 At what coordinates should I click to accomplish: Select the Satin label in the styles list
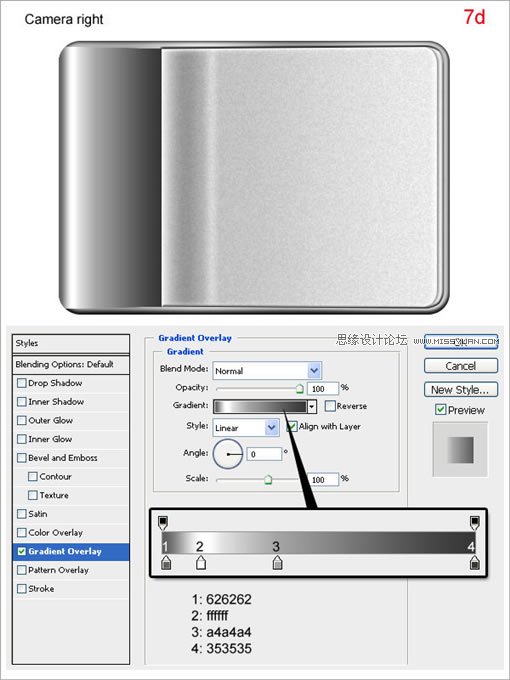coord(38,514)
